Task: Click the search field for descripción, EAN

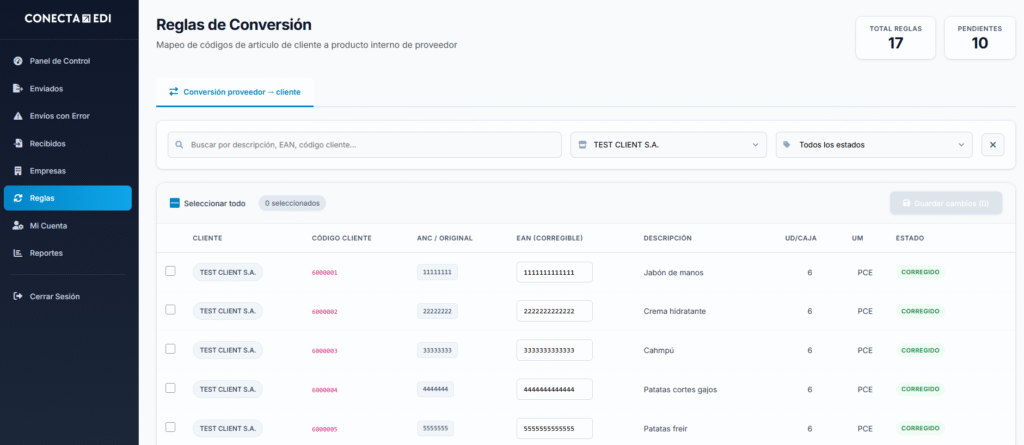Action: pyautogui.click(x=365, y=145)
